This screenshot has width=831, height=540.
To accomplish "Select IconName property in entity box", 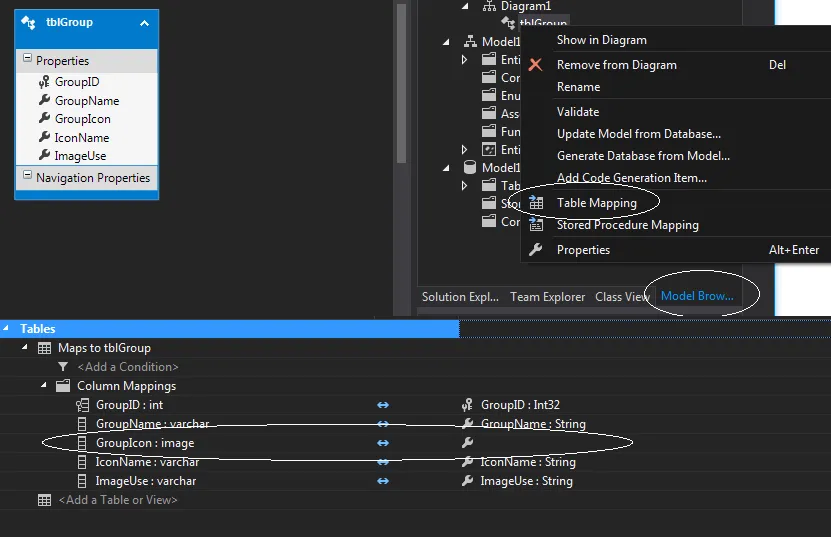I will point(82,138).
